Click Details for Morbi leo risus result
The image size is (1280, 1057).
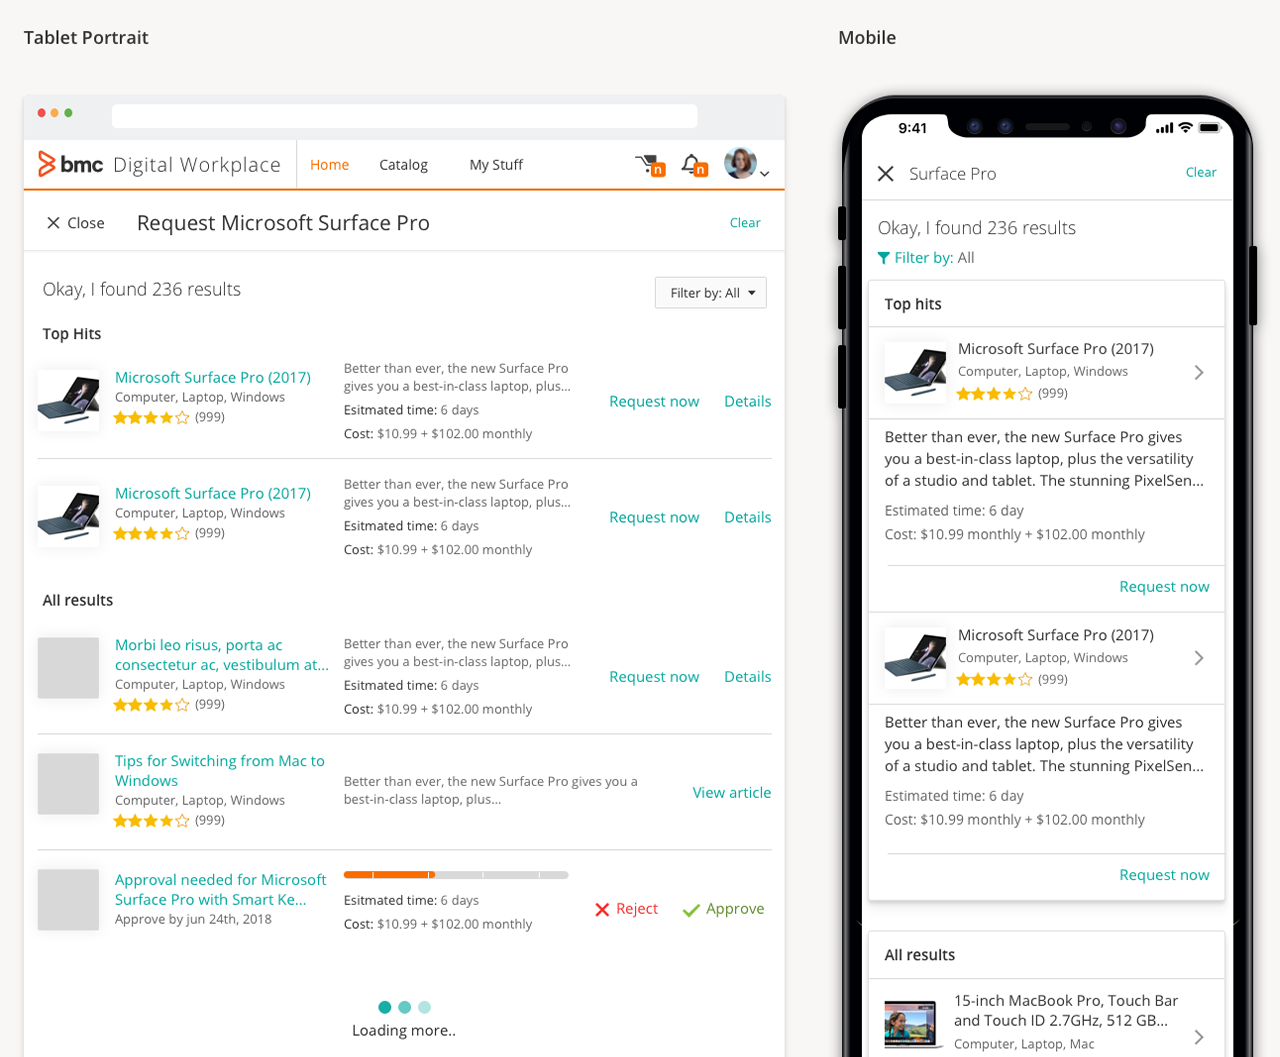[747, 677]
